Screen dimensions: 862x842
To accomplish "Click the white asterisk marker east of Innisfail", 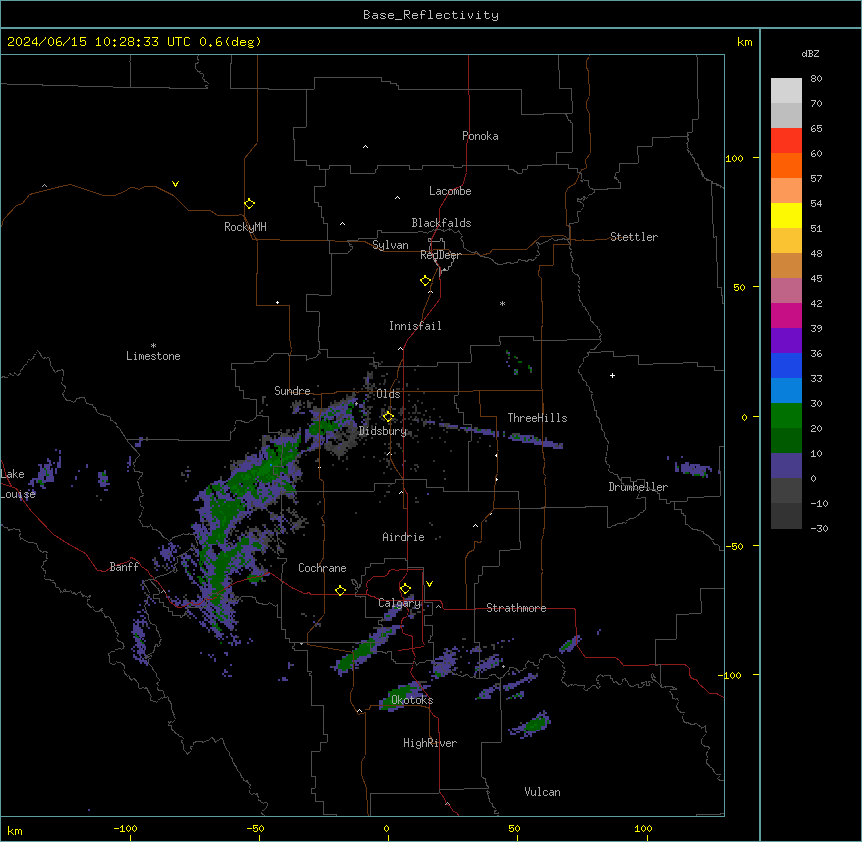I will [502, 303].
